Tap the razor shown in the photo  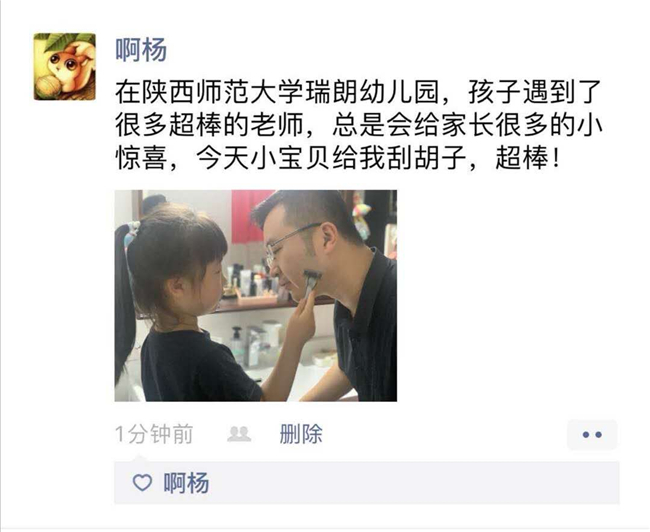click(312, 282)
